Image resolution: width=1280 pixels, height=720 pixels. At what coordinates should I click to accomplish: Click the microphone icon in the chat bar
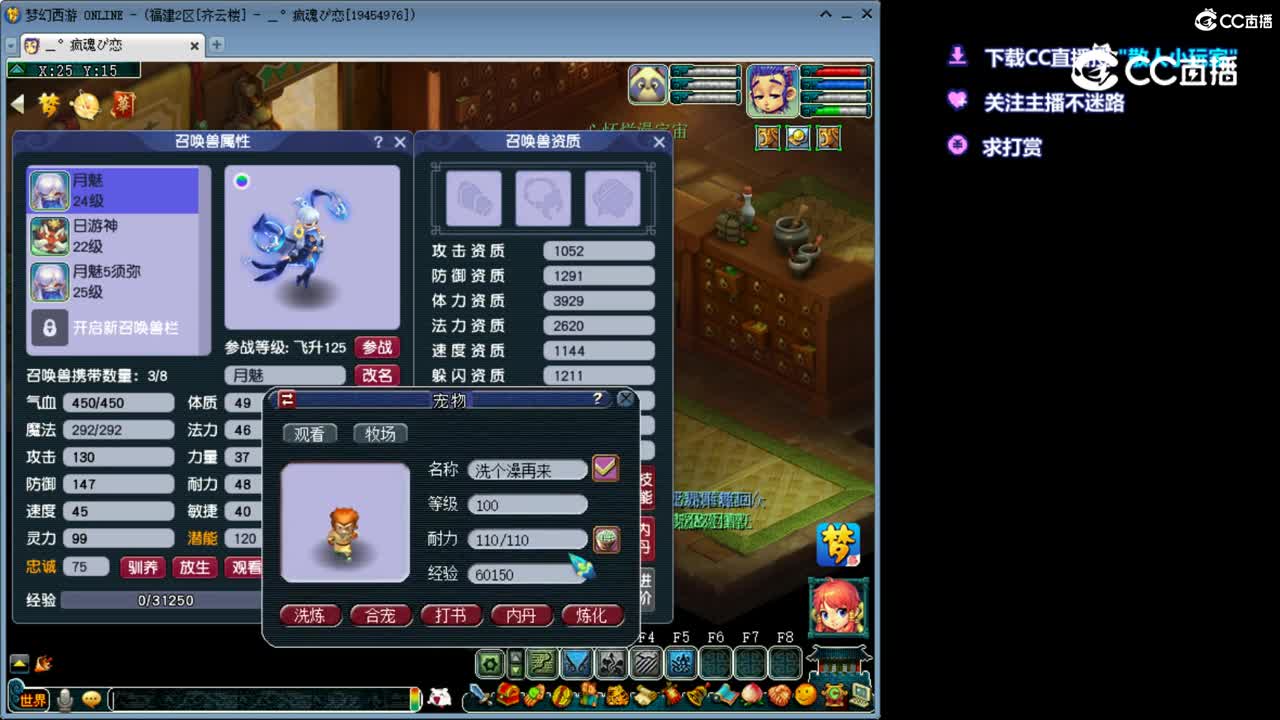click(65, 700)
